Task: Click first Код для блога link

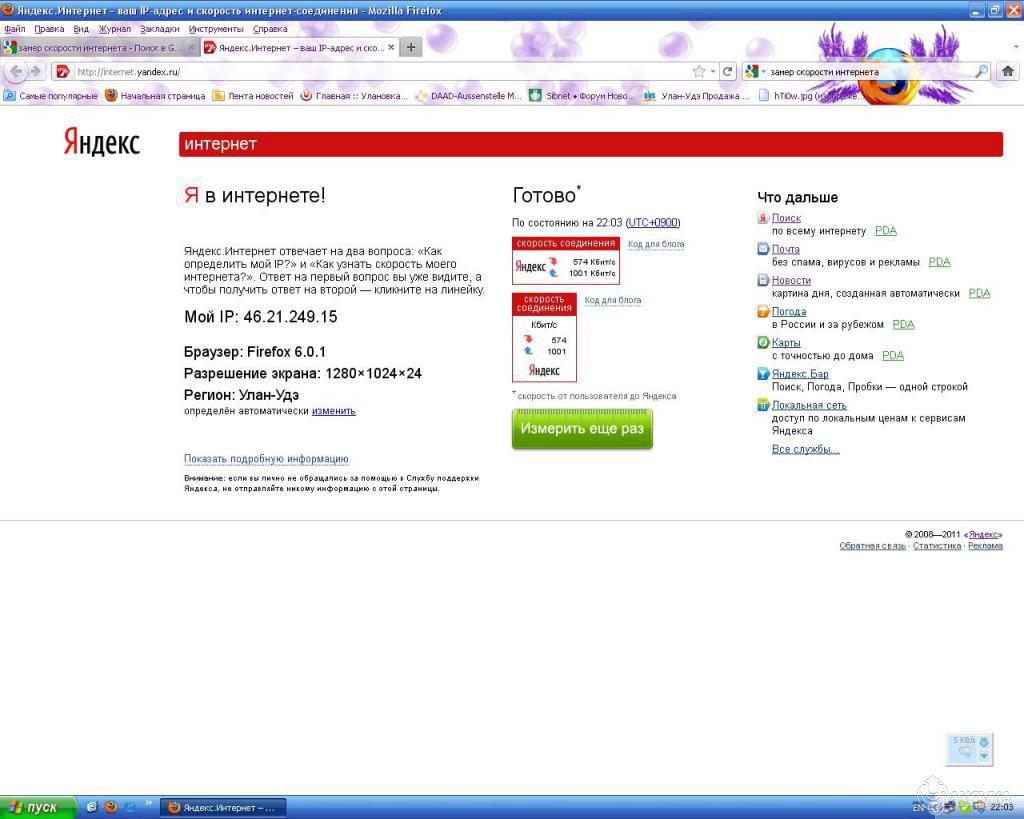Action: tap(656, 244)
